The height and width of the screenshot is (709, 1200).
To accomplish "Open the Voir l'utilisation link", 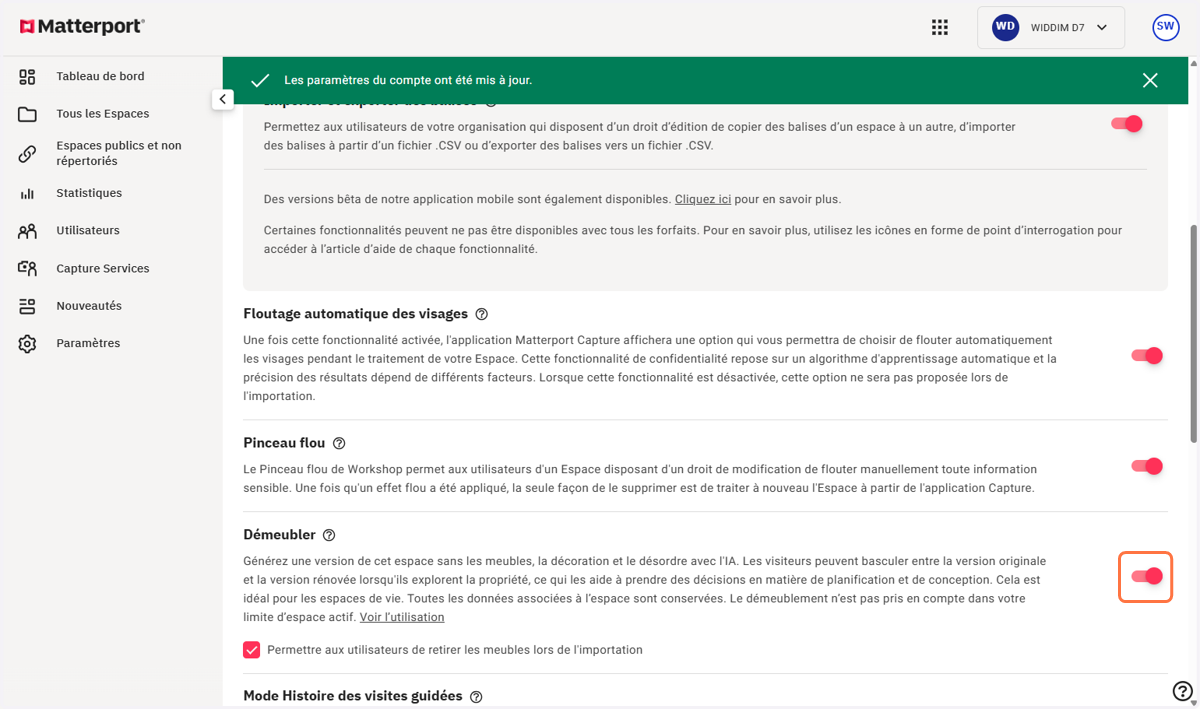I will [x=402, y=617].
